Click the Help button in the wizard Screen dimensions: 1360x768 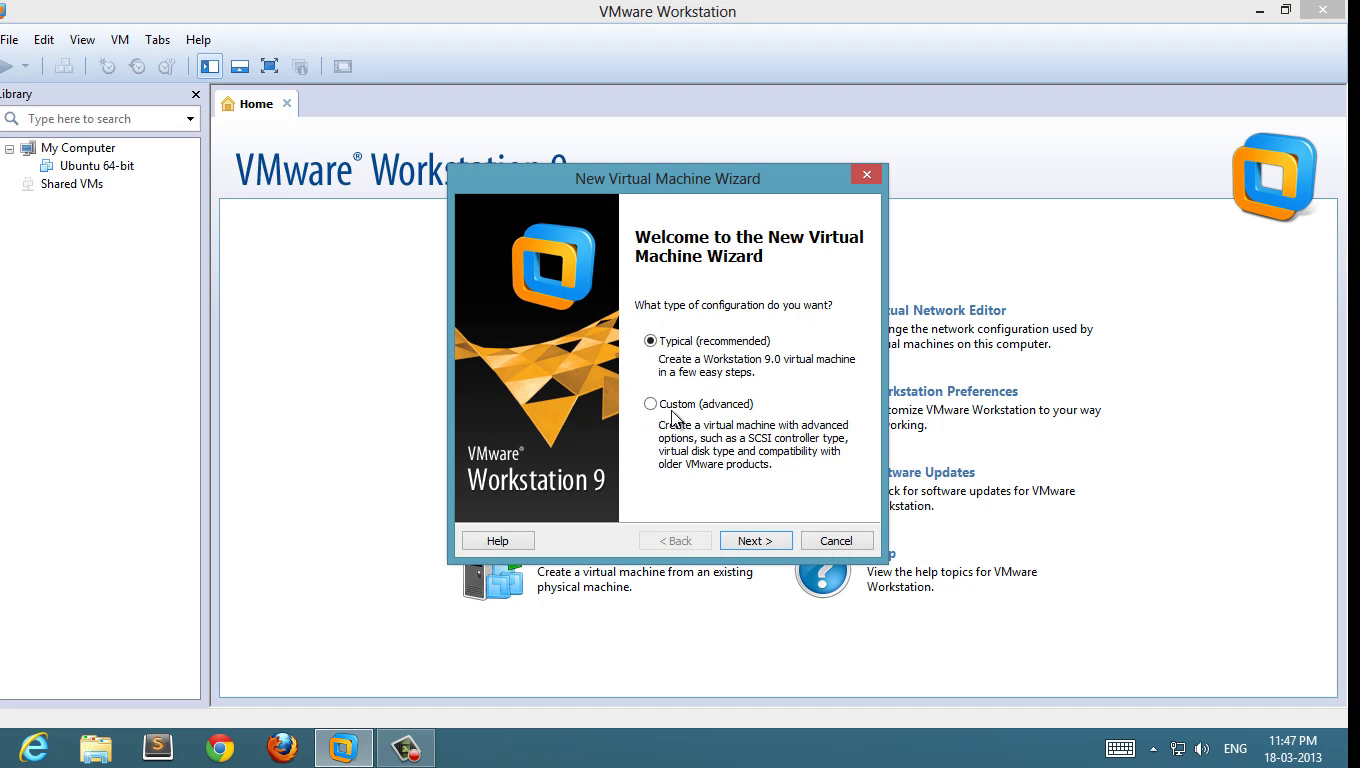498,541
